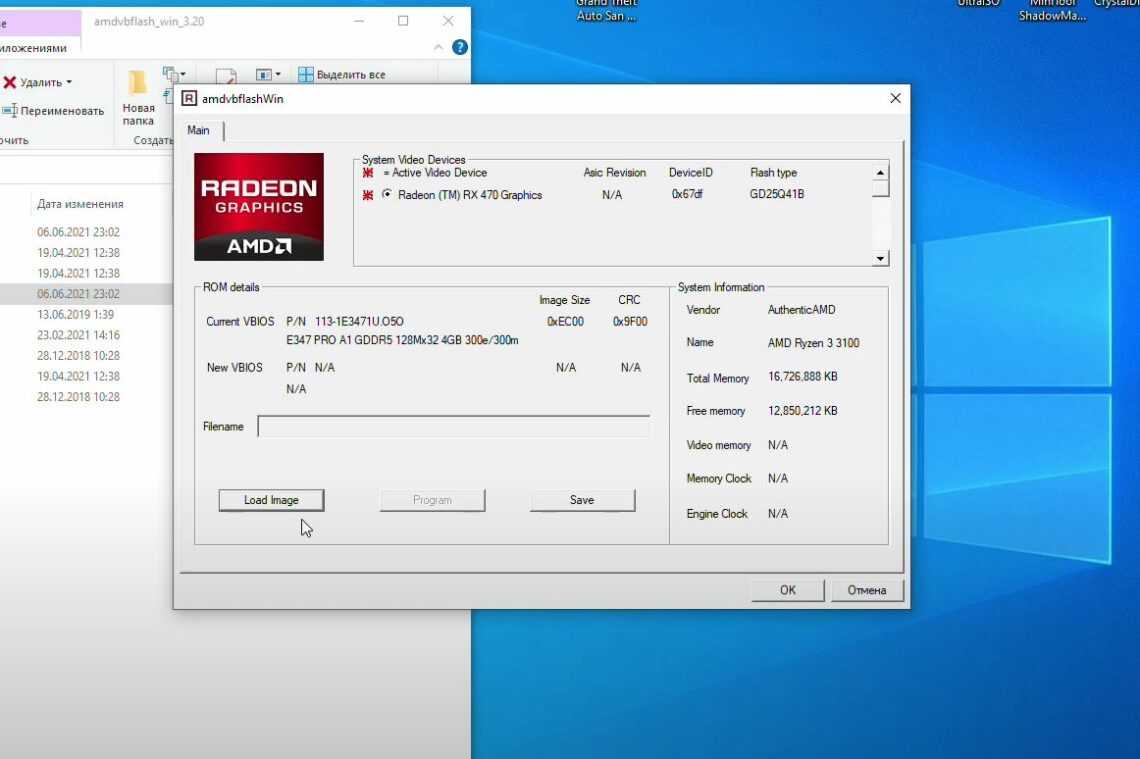Maximize the amdvbflash_win_3.20 Explorer window
This screenshot has height=759, width=1140.
[x=403, y=21]
